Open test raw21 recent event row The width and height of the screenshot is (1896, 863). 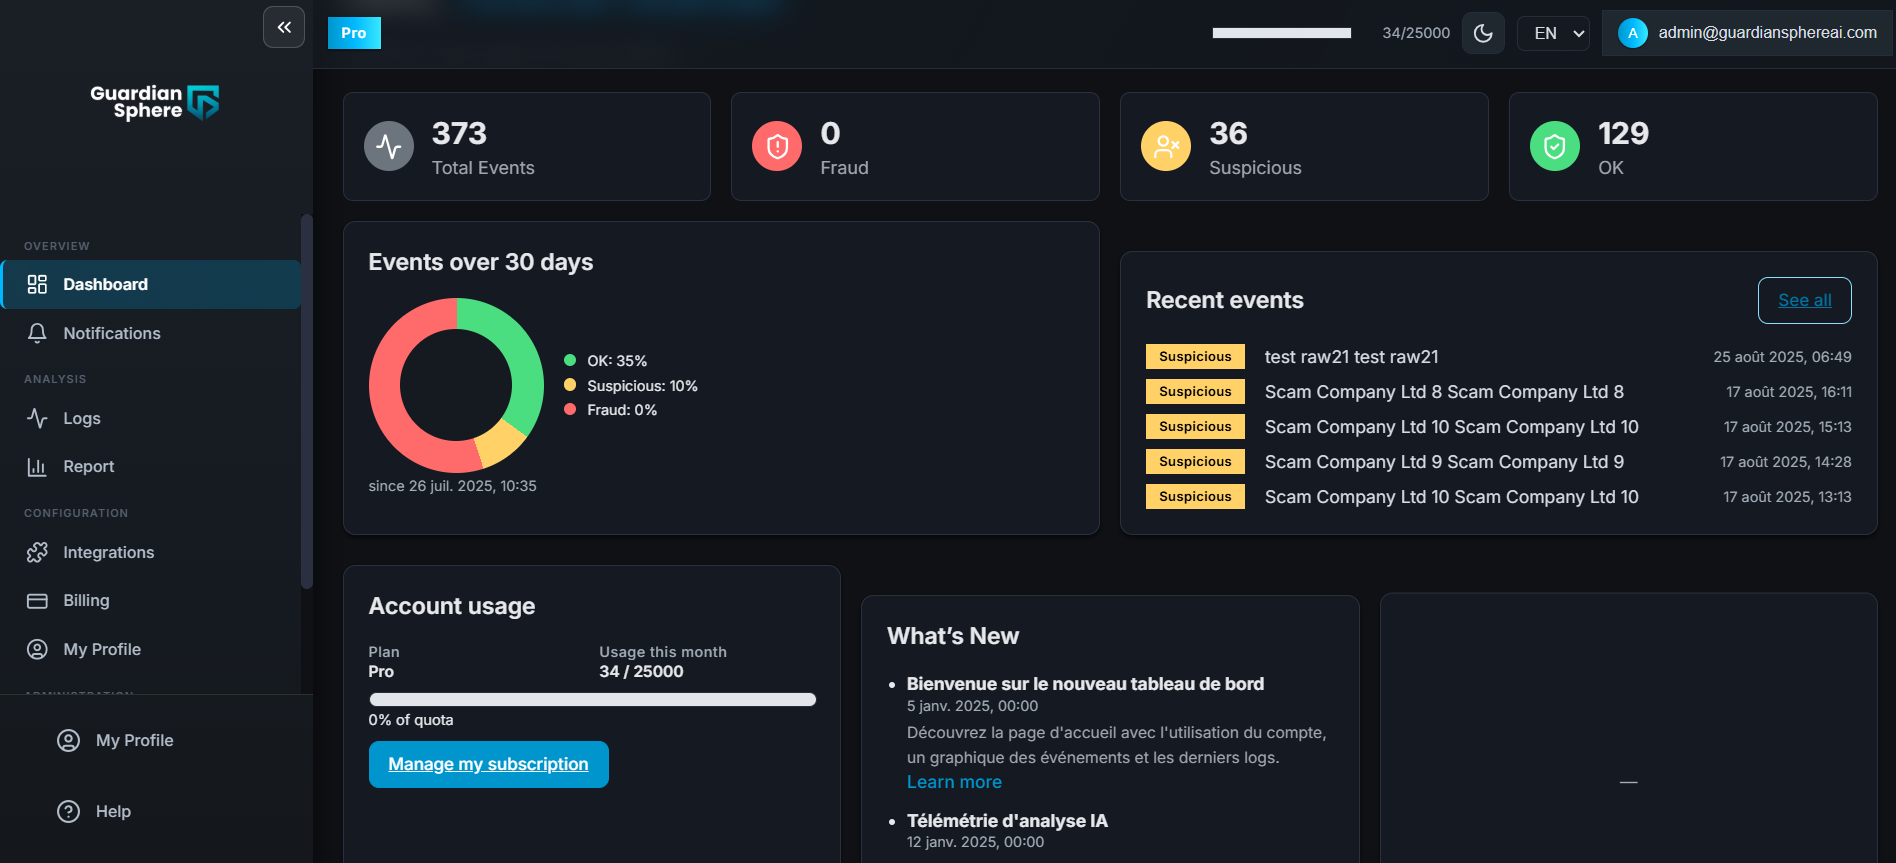pos(1351,357)
